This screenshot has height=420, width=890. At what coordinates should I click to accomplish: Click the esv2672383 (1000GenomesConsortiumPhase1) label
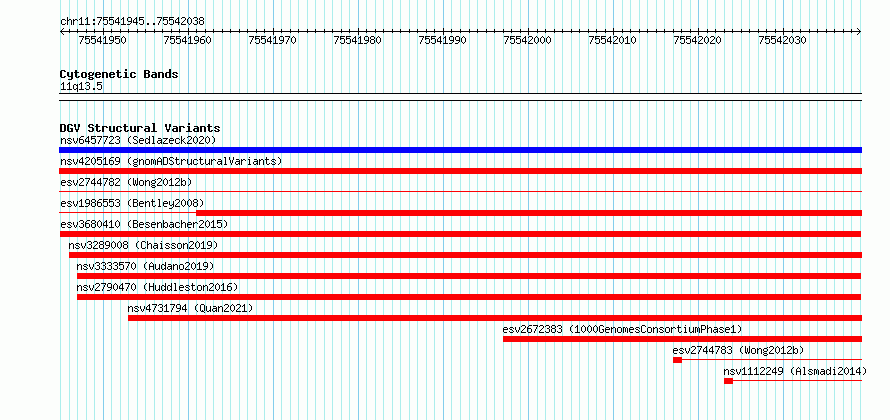pos(622,329)
